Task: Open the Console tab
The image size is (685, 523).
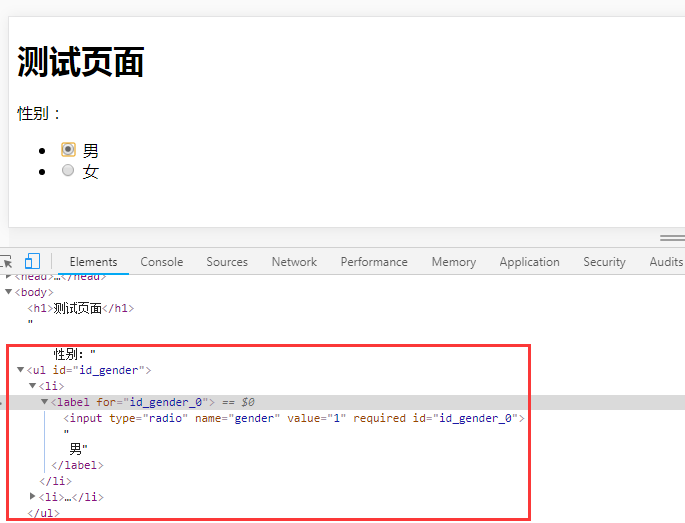Action: click(162, 262)
